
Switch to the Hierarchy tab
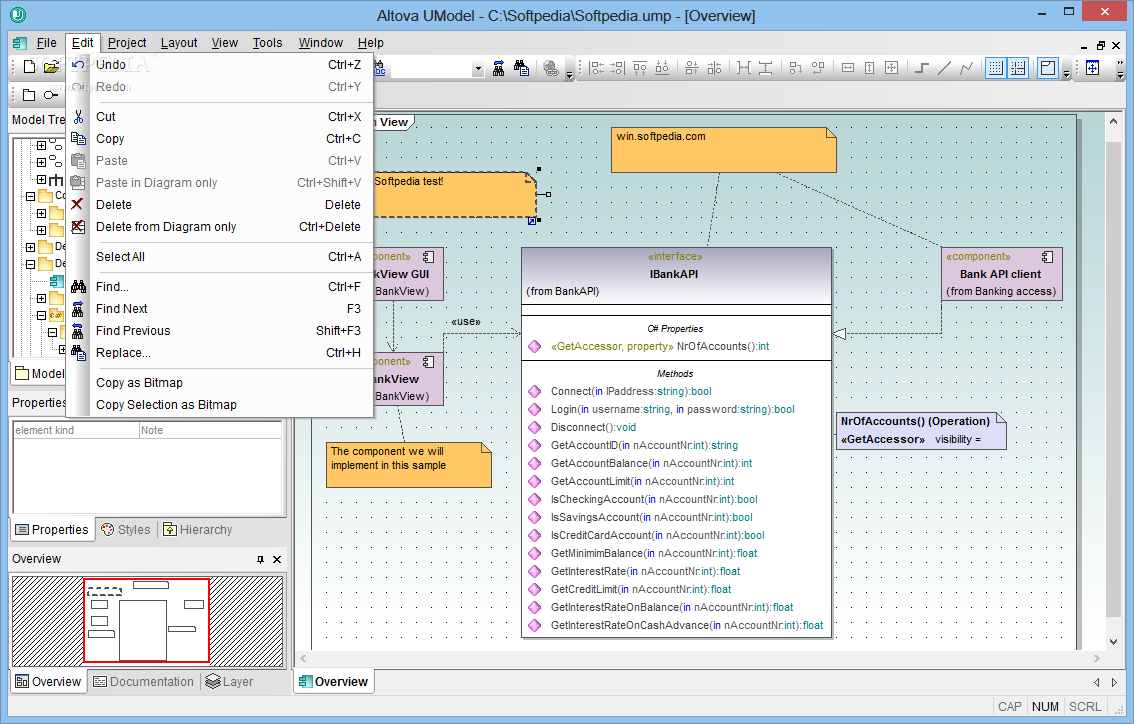[197, 529]
